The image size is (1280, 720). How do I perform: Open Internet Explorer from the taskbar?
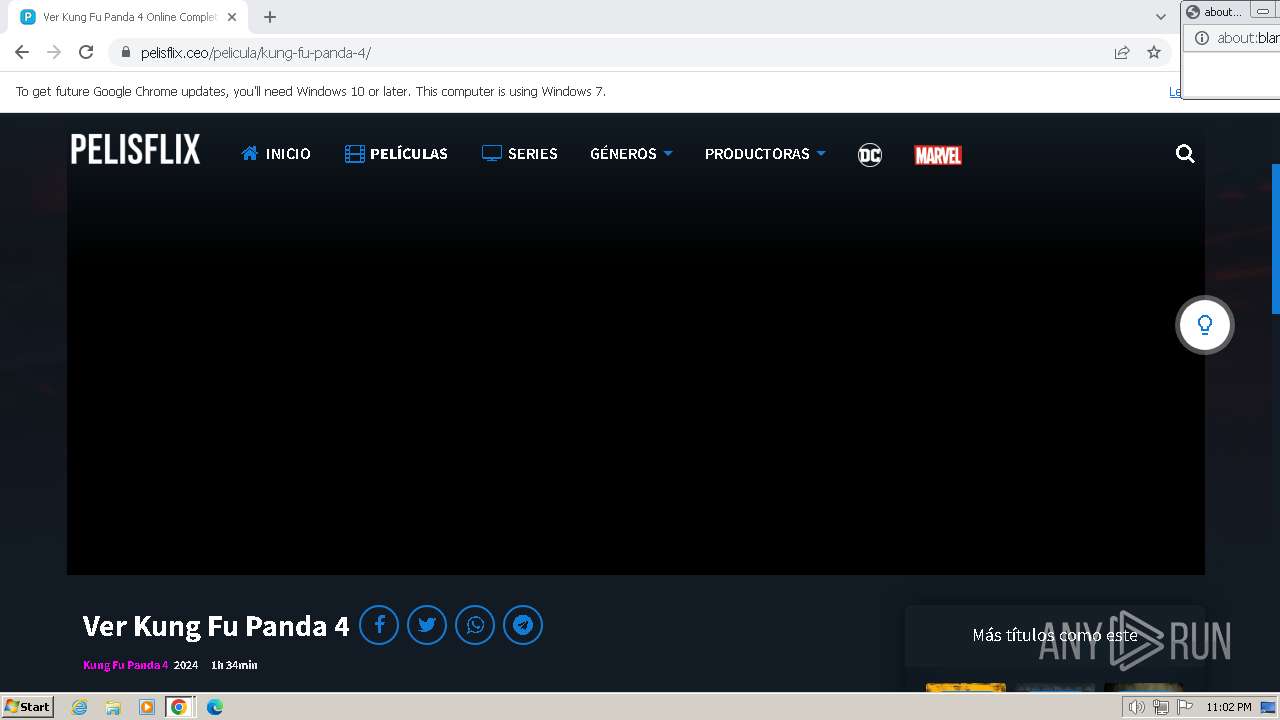[x=80, y=707]
